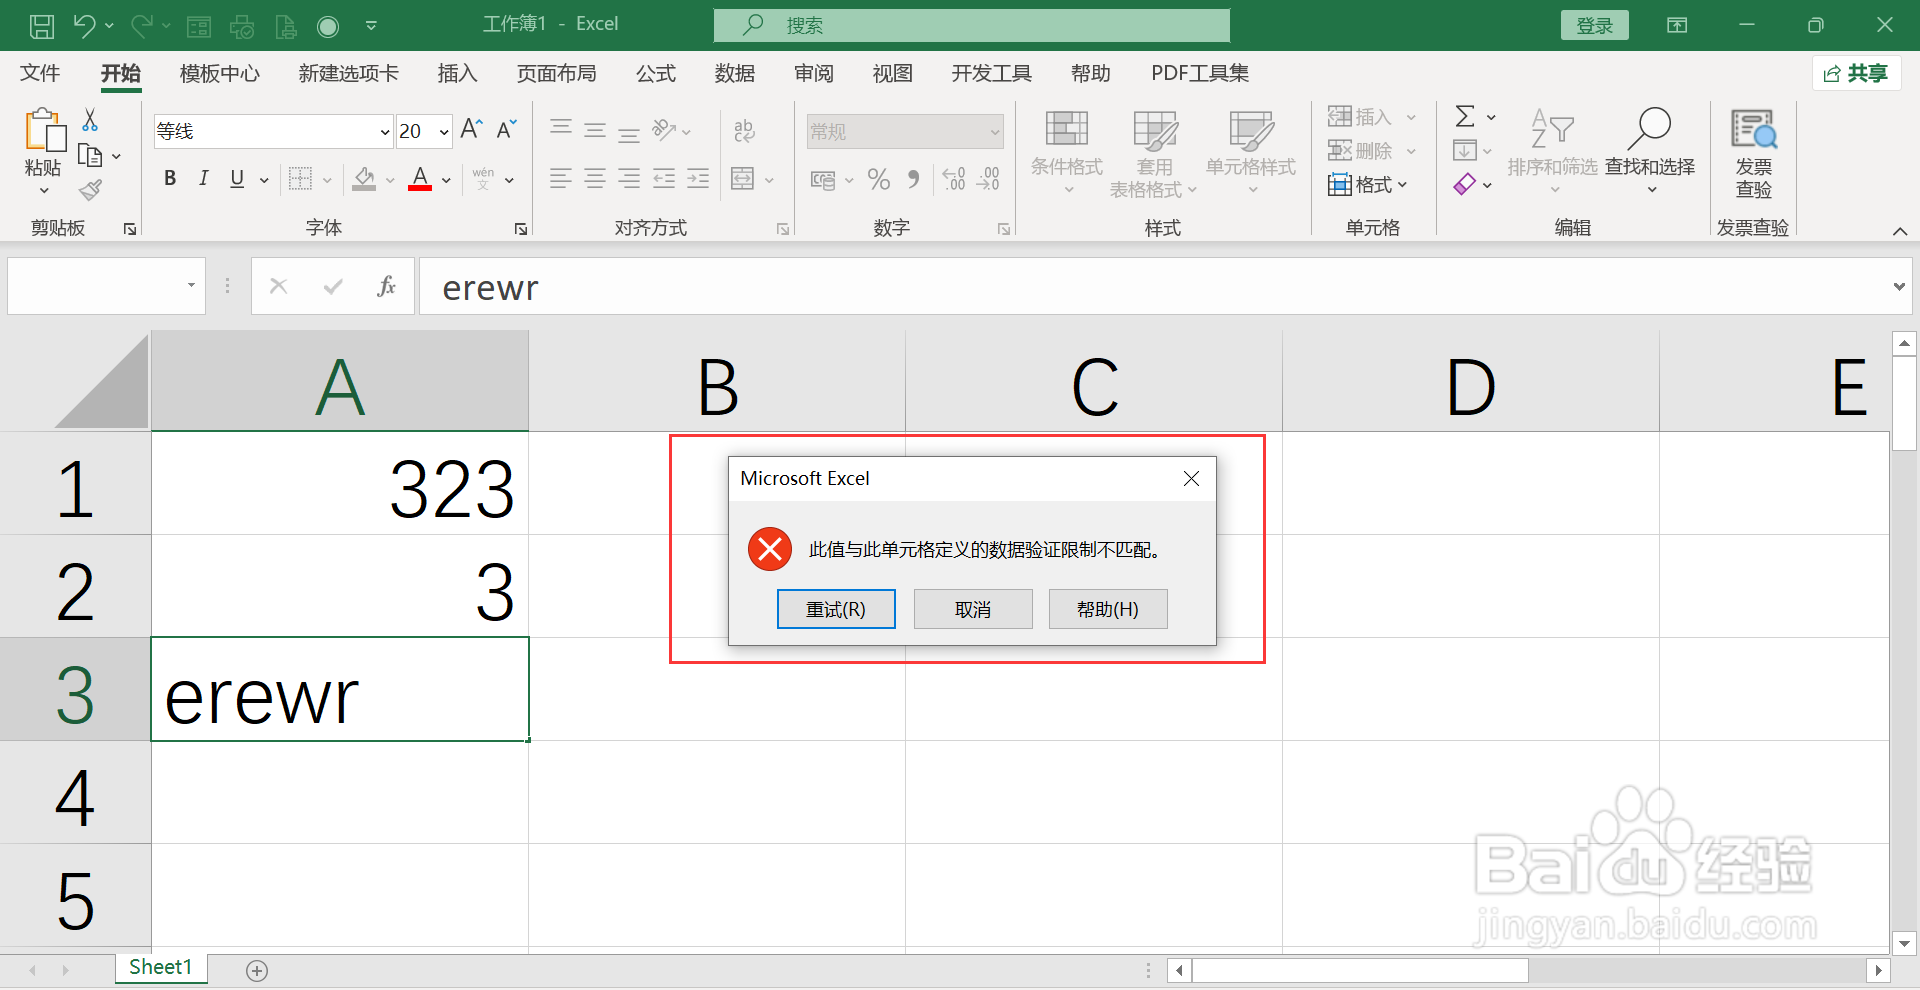Click the Share button
This screenshot has width=1920, height=990.
coord(1856,73)
